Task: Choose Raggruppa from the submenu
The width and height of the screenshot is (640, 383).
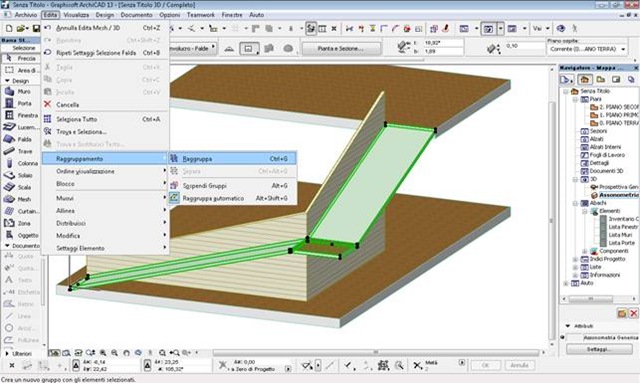Action: [233, 158]
